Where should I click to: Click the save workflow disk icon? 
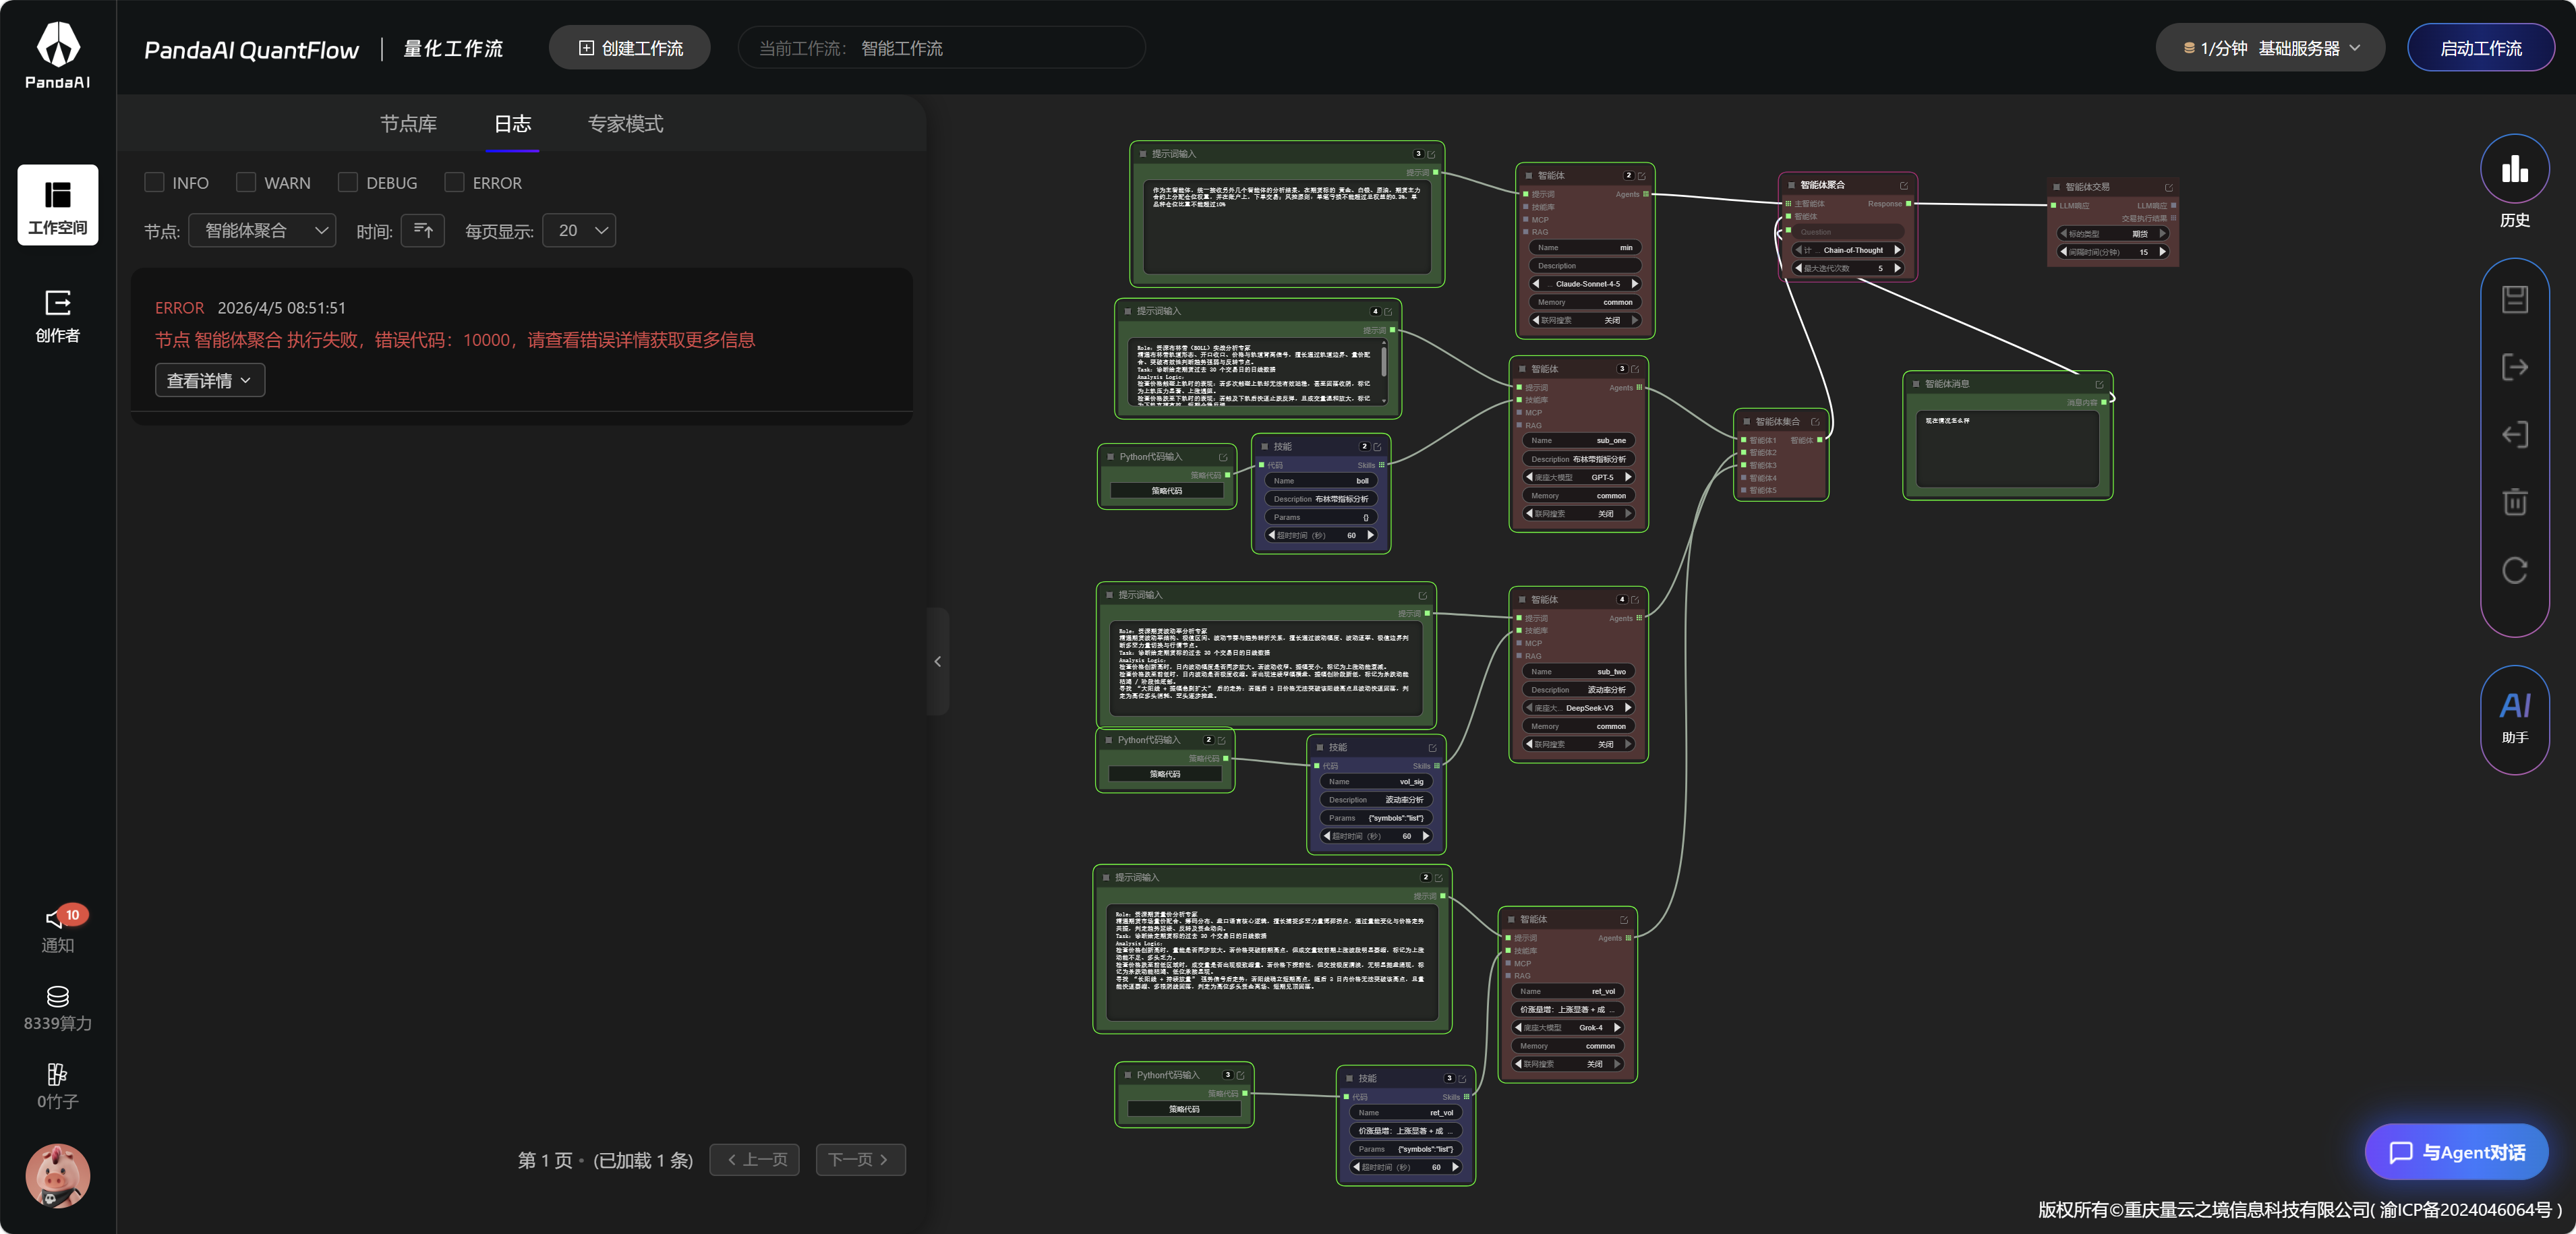tap(2514, 299)
